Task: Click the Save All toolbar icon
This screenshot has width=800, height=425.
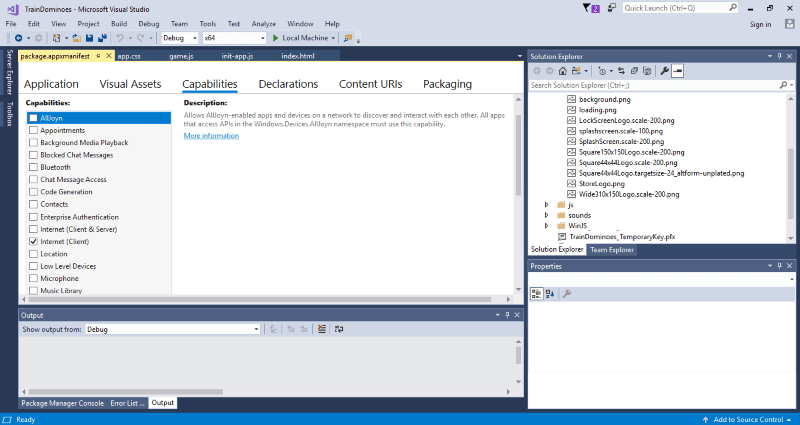Action: point(102,38)
